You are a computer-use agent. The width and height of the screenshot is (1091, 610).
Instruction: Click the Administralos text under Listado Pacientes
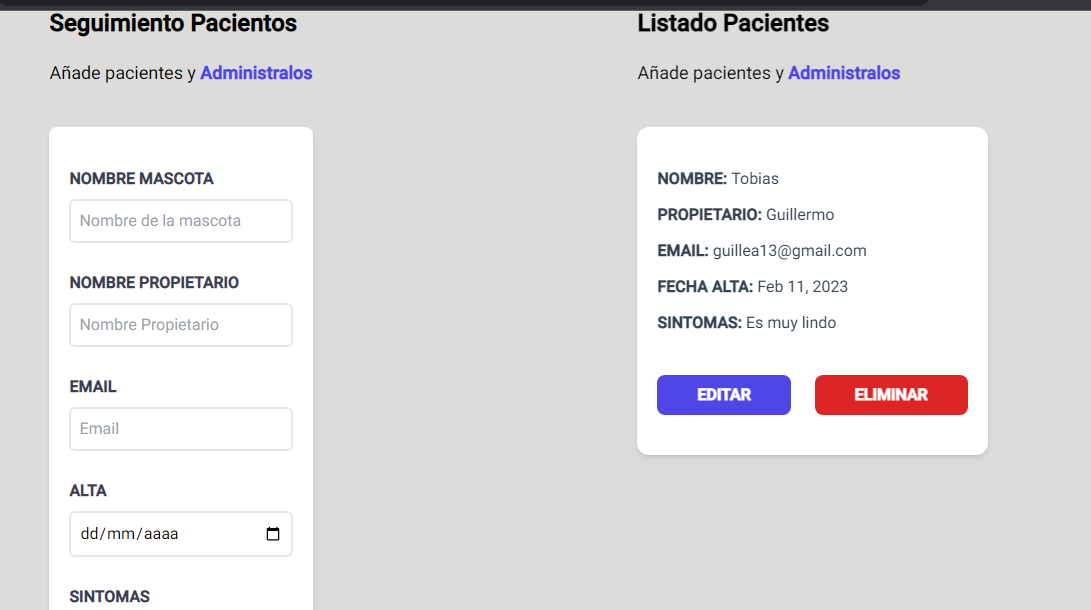click(844, 73)
